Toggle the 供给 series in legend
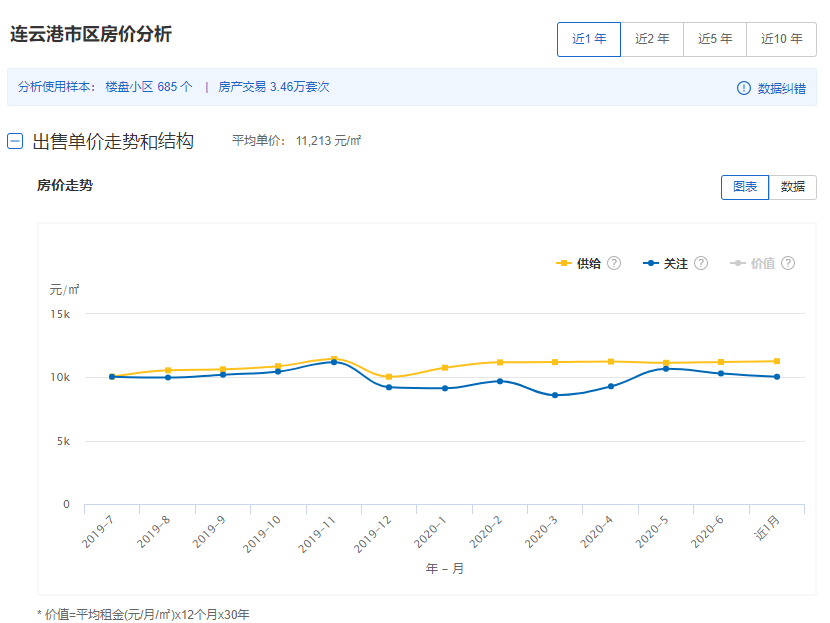Screen dimensions: 830x623 pyautogui.click(x=579, y=263)
